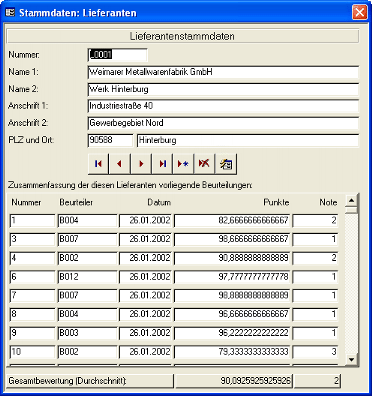The width and height of the screenshot is (372, 396).
Task: Click the scrollbar up arrow of the list
Action: (x=351, y=201)
